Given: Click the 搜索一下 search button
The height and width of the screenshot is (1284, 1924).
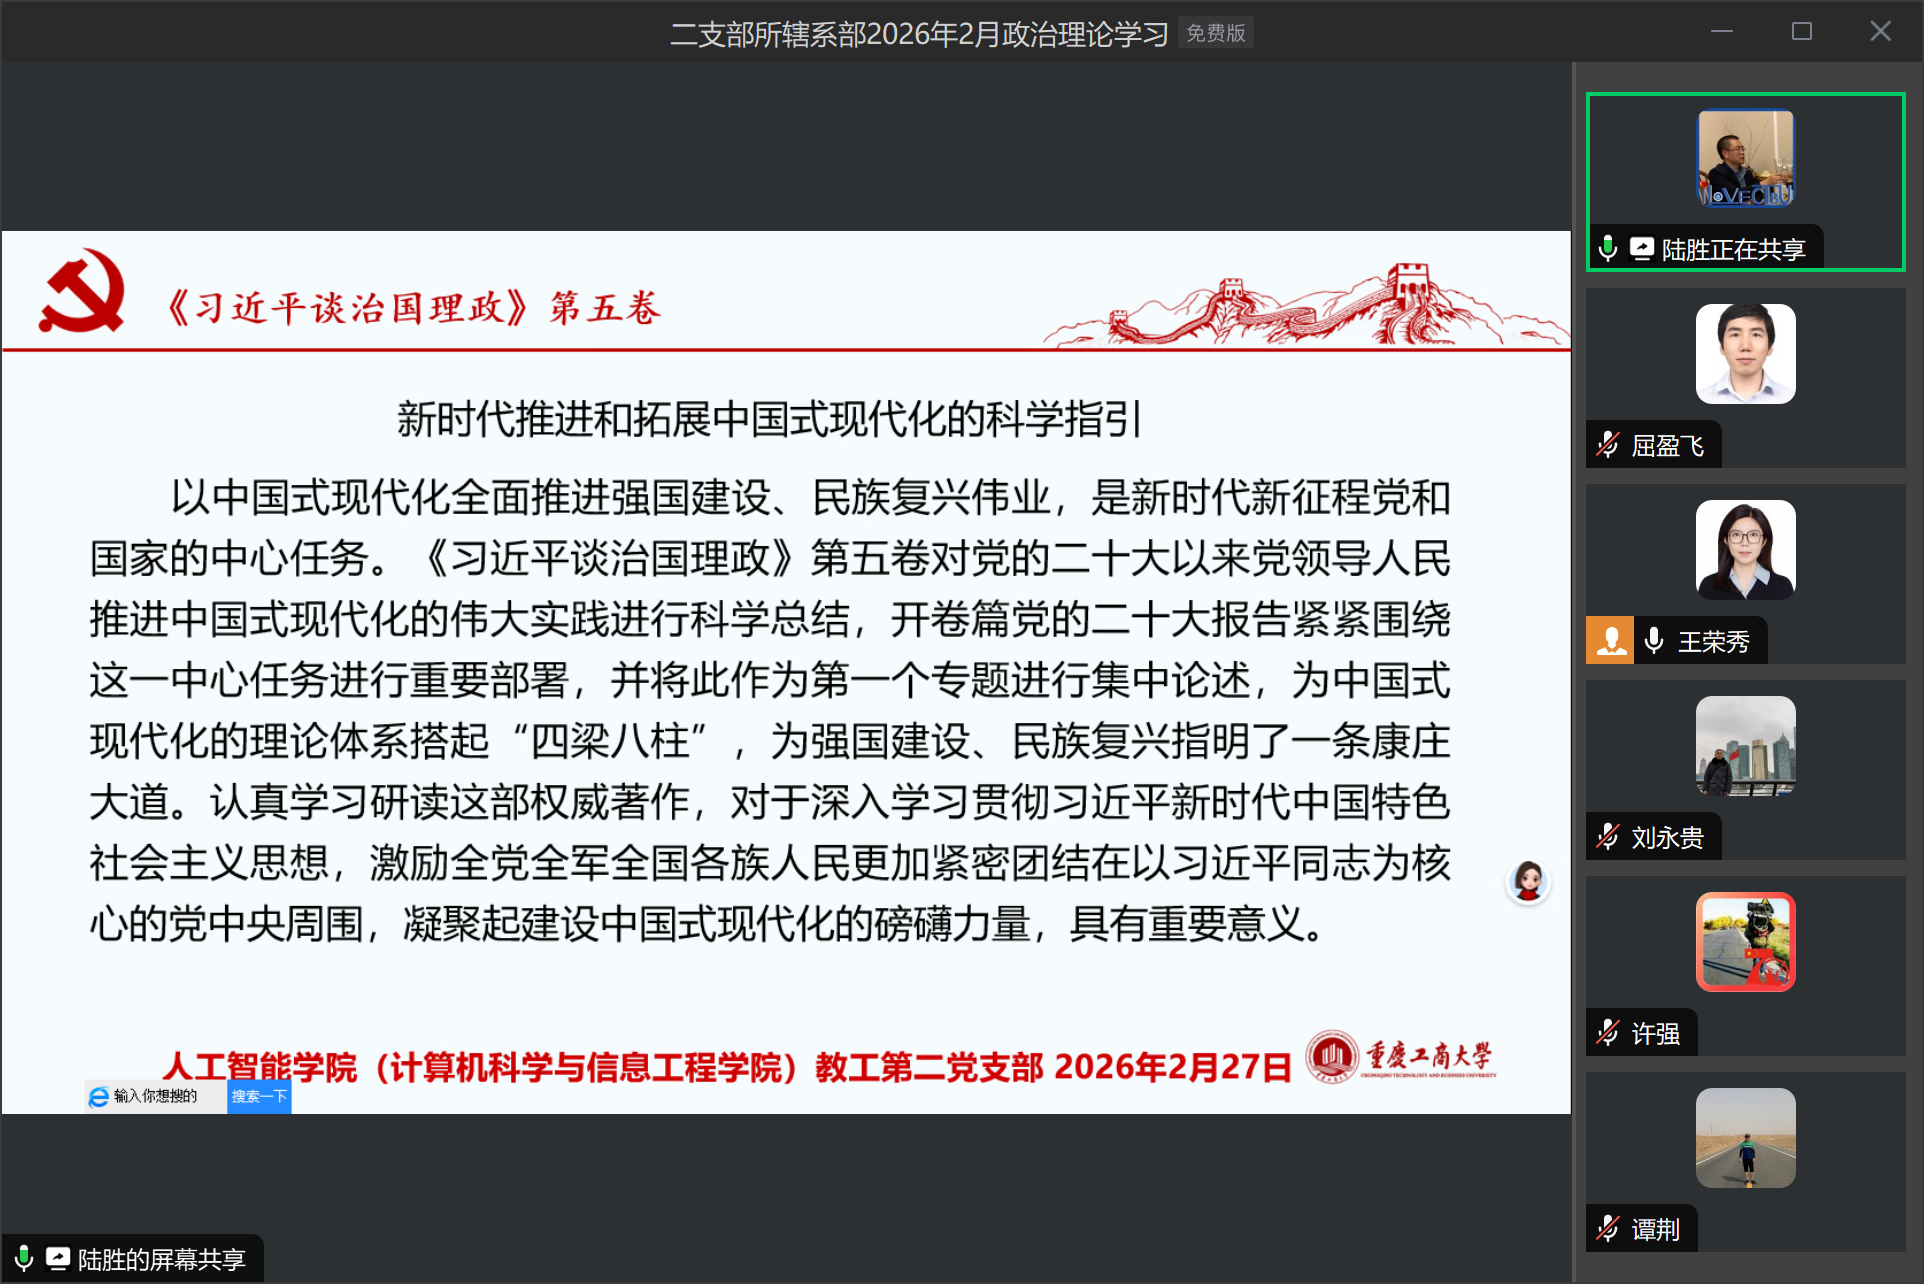Looking at the screenshot, I should pos(259,1097).
